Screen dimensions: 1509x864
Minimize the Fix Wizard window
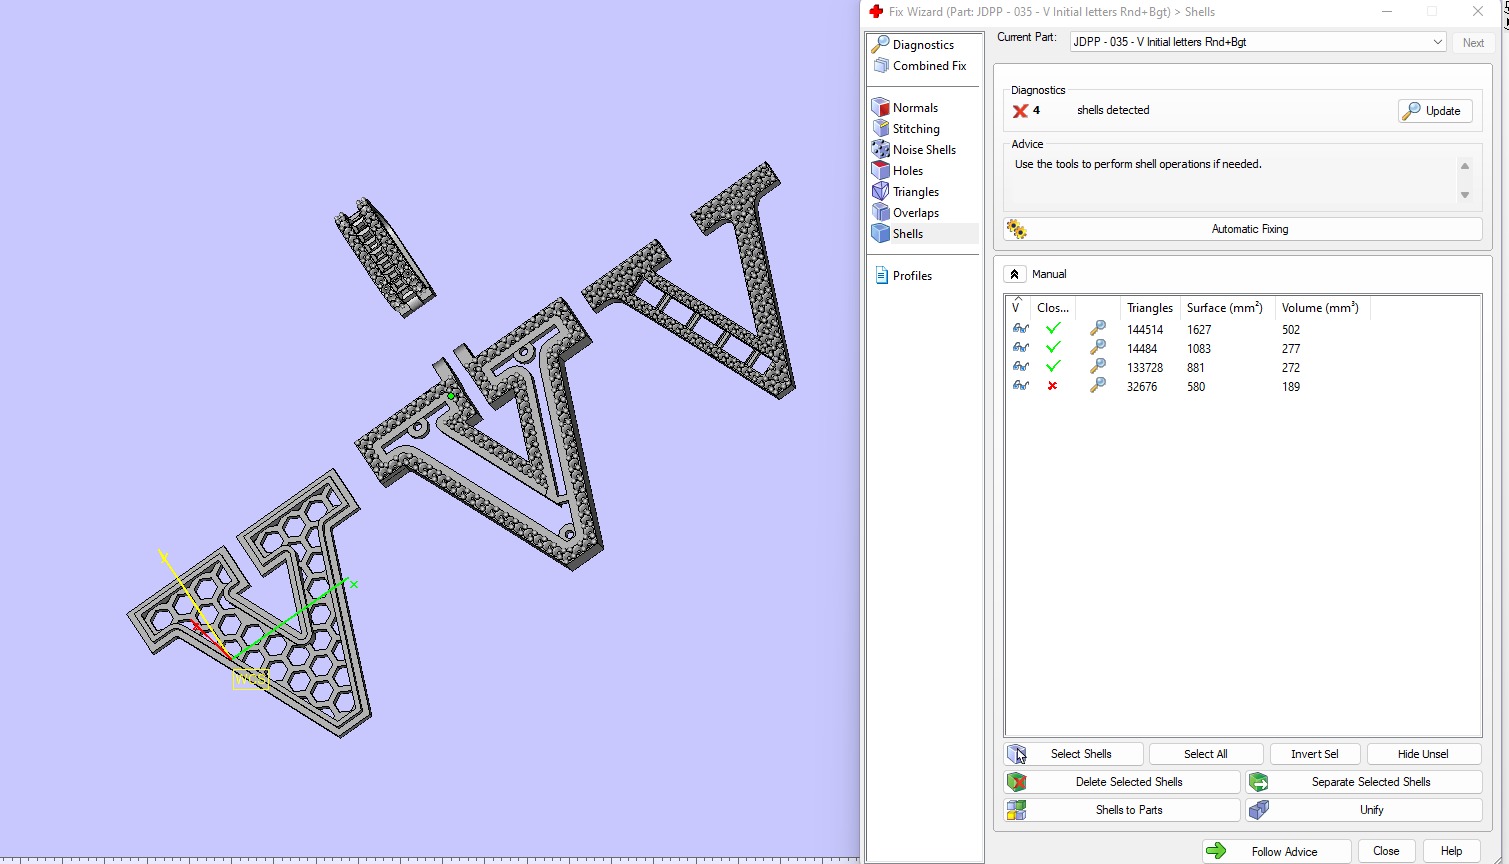click(1387, 12)
